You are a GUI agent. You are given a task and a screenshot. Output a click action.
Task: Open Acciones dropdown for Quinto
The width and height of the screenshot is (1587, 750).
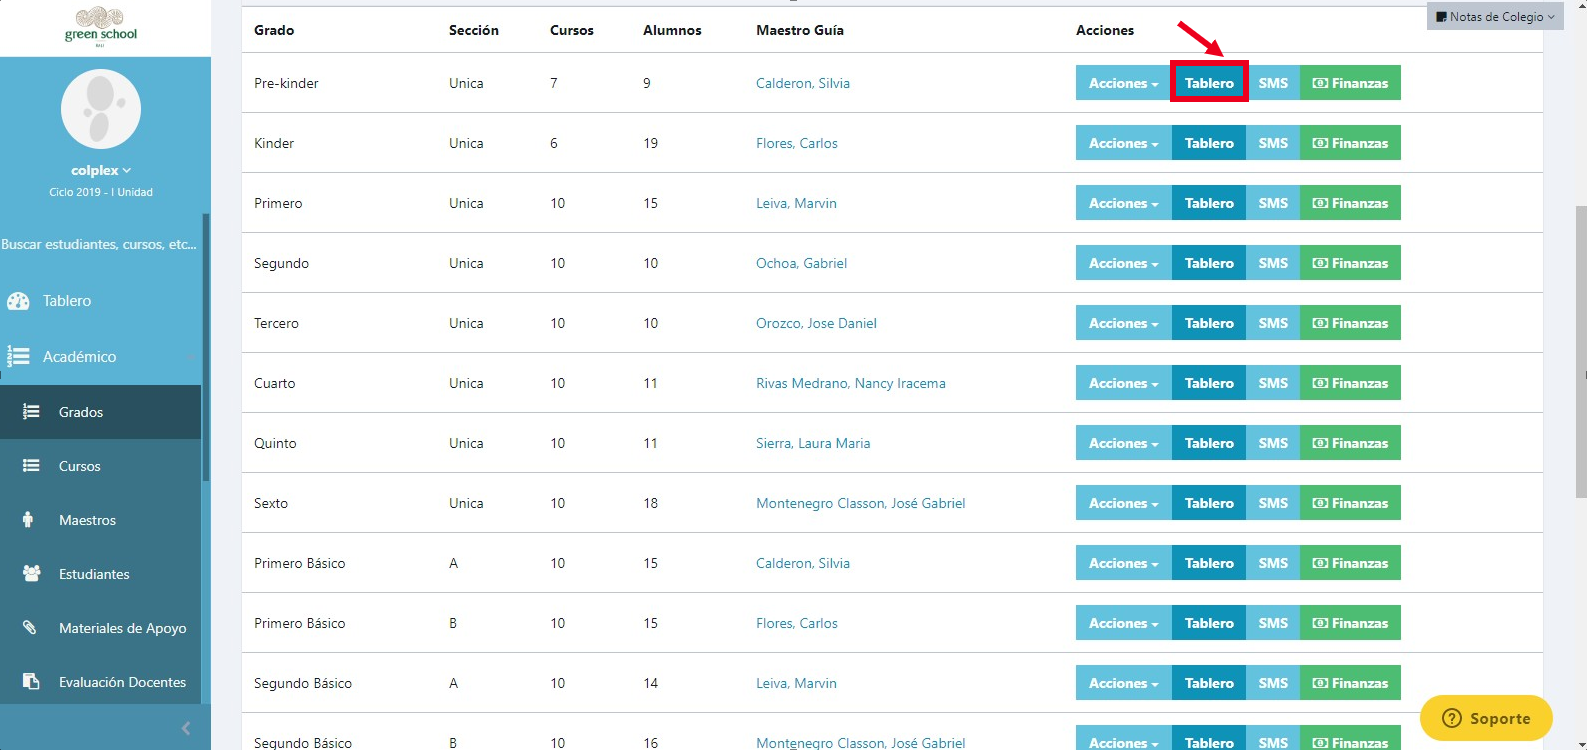[1123, 443]
